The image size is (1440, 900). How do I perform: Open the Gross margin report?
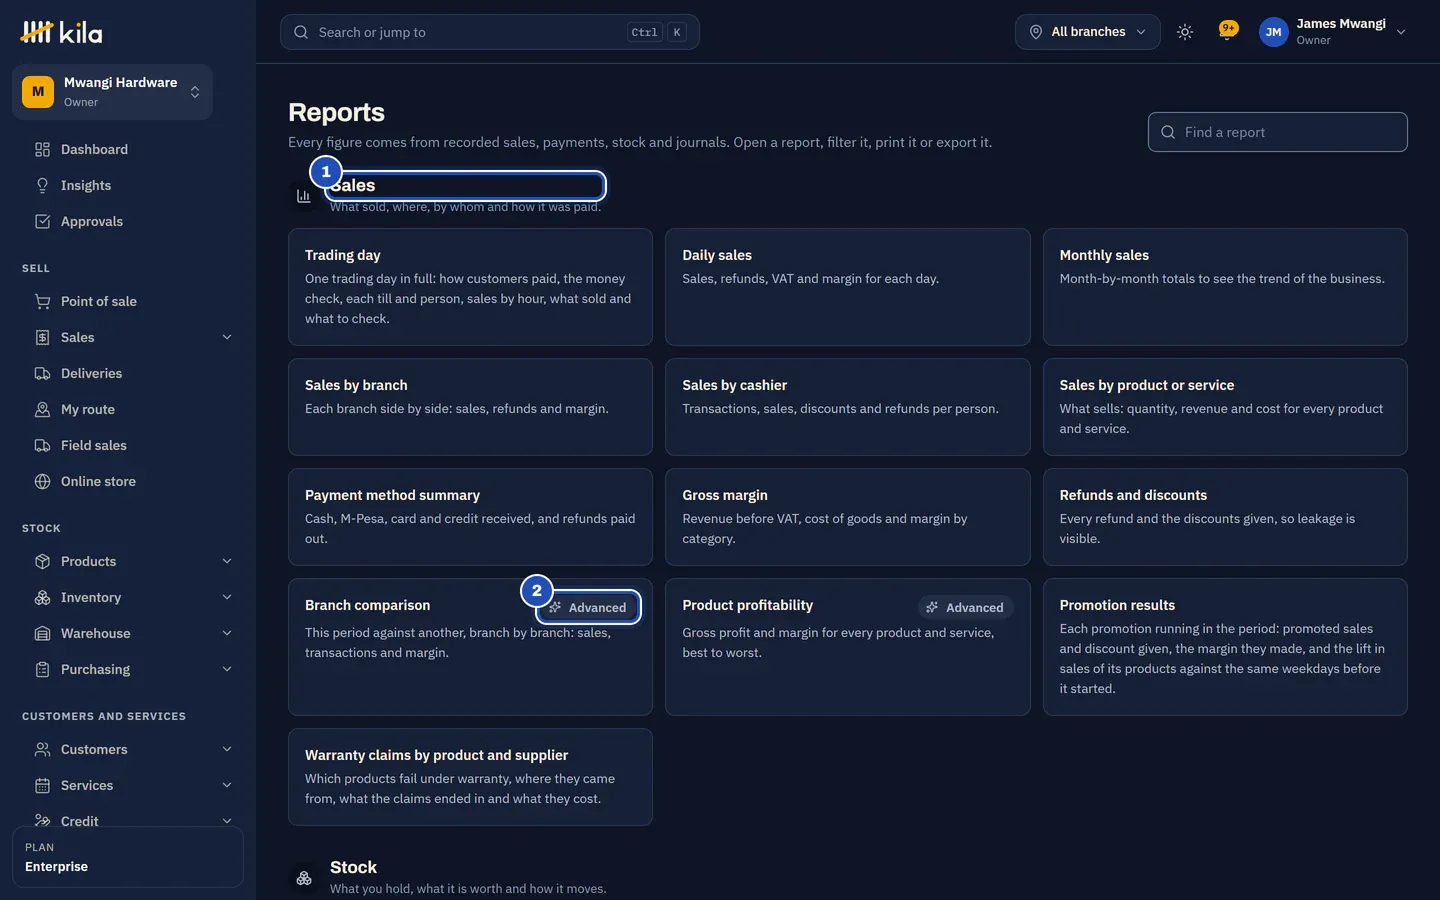pyautogui.click(x=848, y=517)
